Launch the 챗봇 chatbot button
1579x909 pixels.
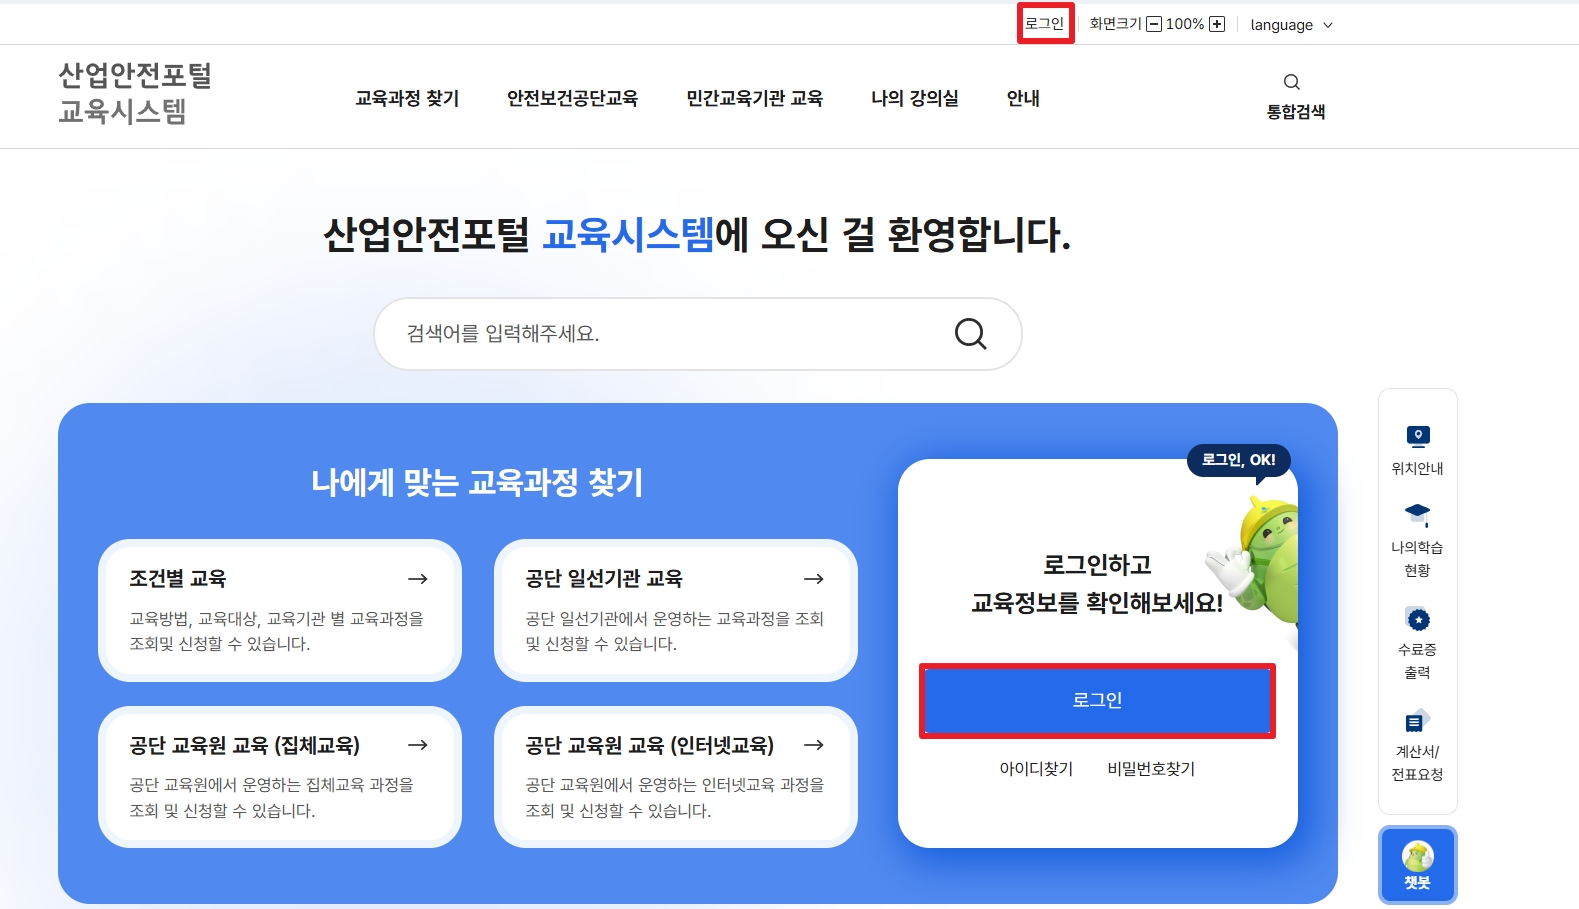pyautogui.click(x=1417, y=865)
